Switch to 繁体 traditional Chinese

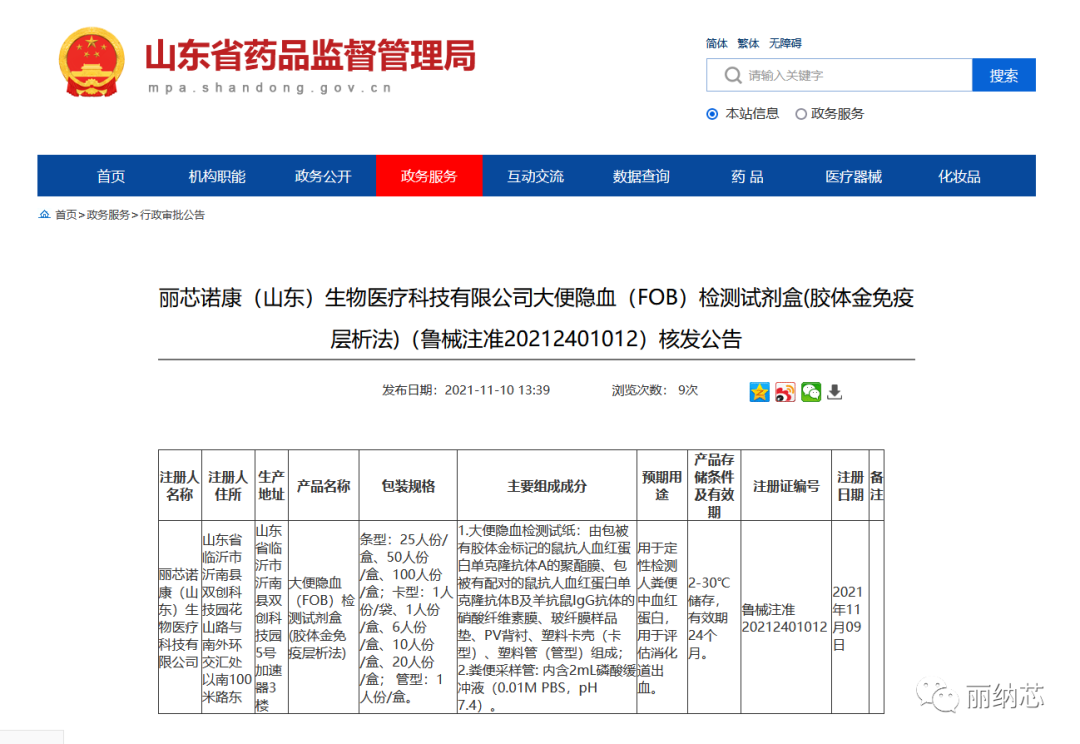[748, 43]
